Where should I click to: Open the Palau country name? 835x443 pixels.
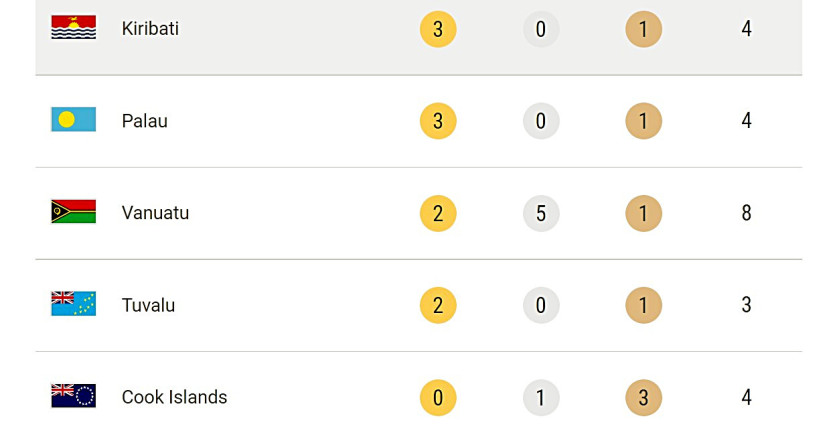(x=145, y=121)
